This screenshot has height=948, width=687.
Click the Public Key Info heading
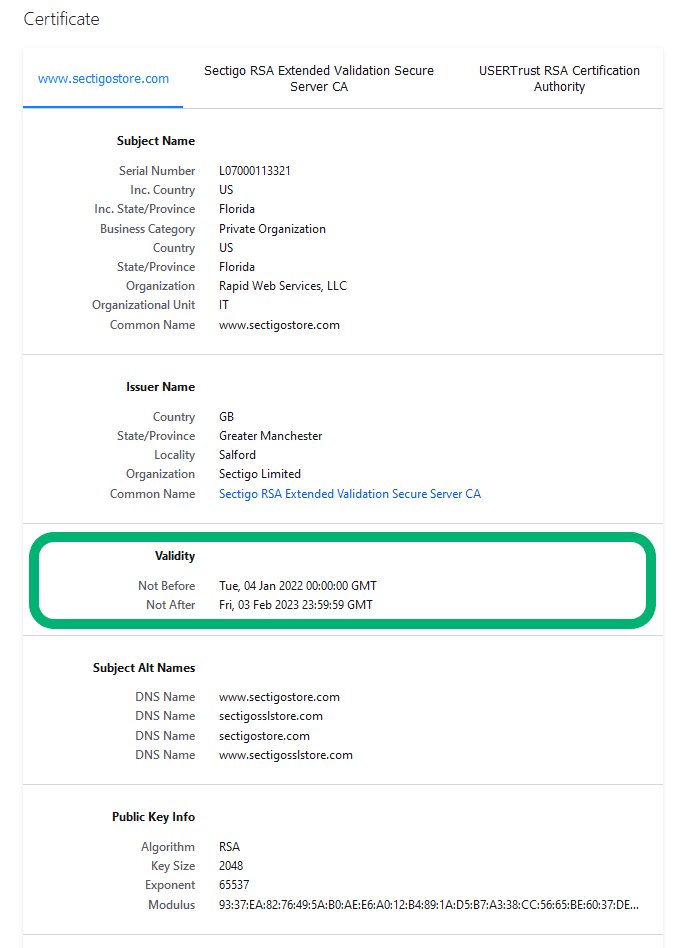(x=154, y=817)
